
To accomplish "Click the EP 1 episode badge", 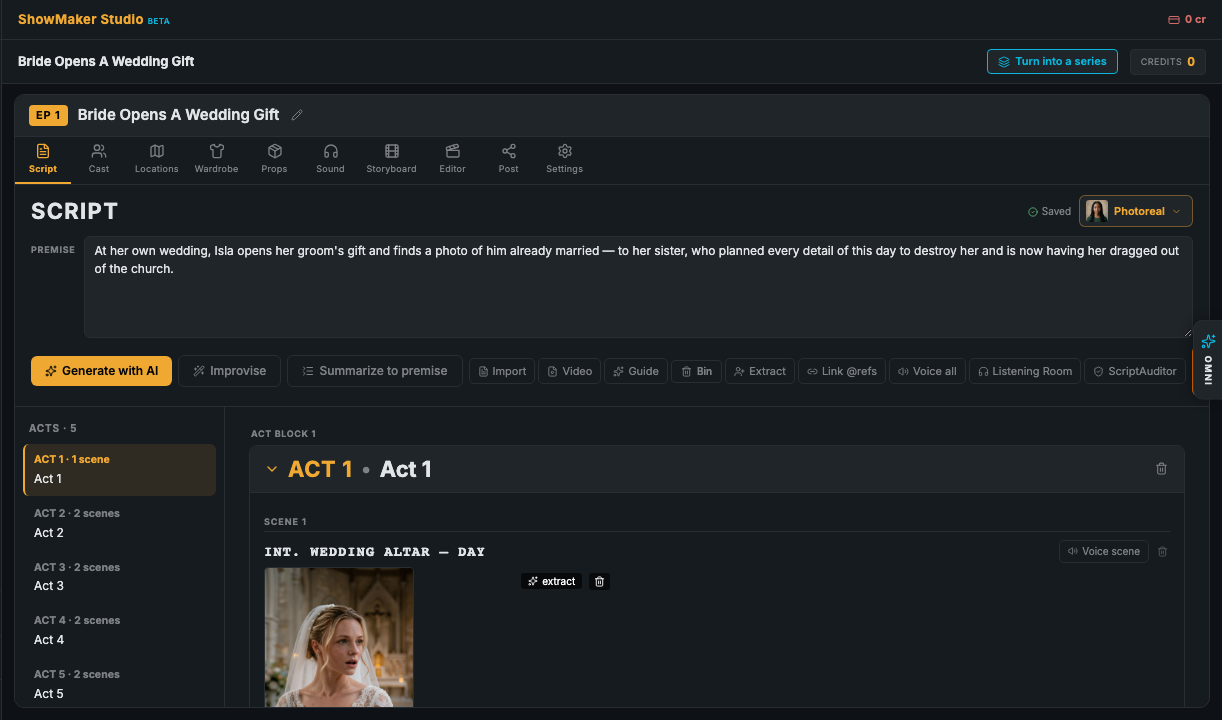I will 48,115.
